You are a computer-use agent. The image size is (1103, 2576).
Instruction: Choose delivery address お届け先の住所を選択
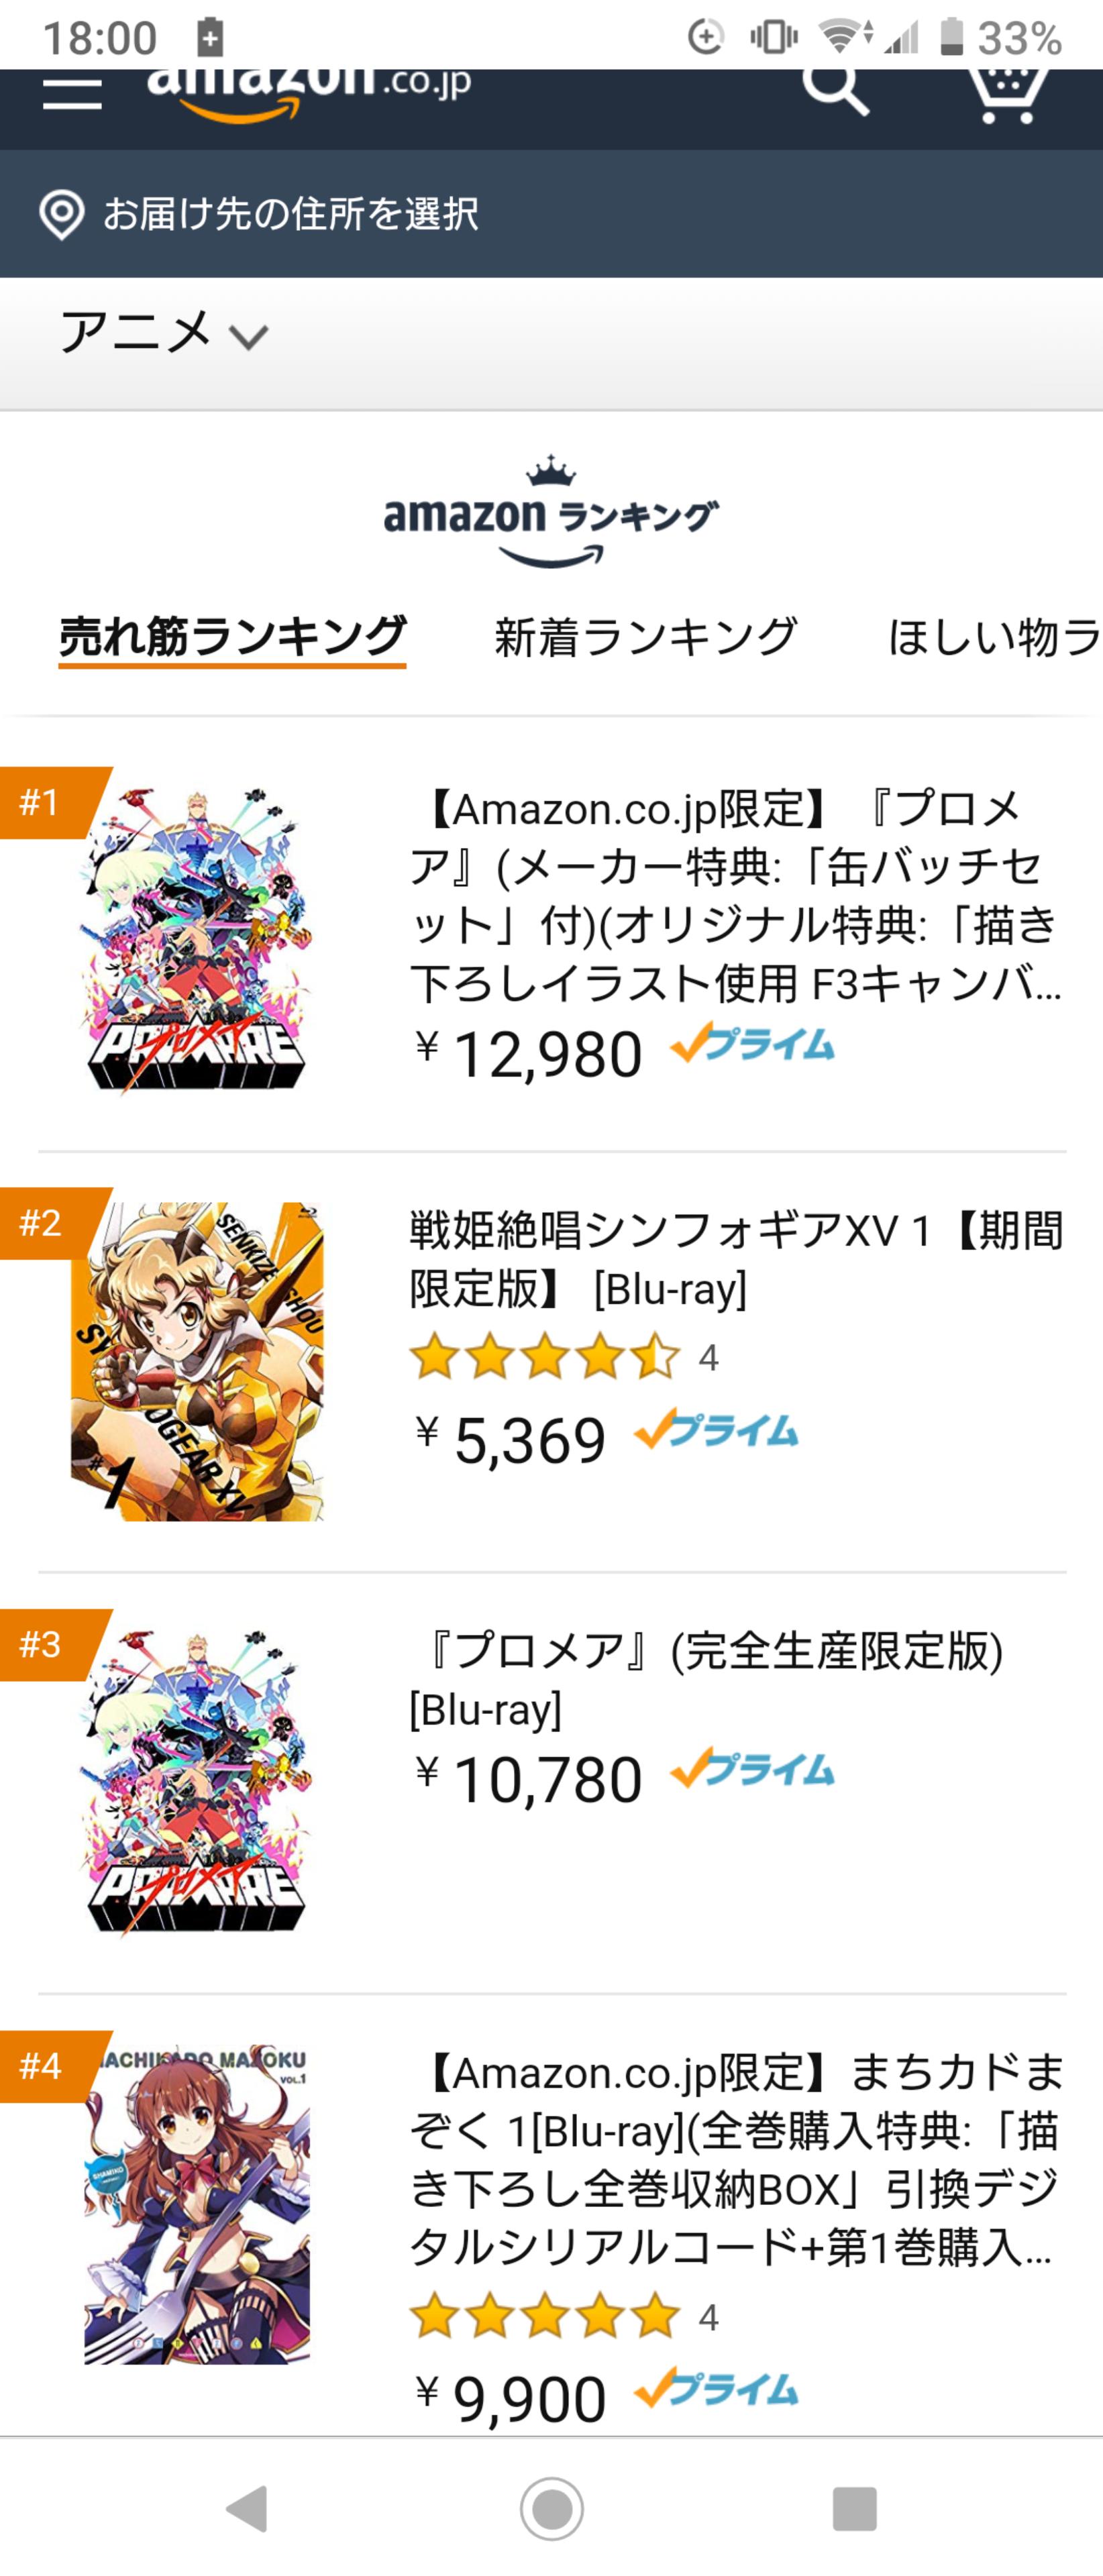(x=290, y=214)
